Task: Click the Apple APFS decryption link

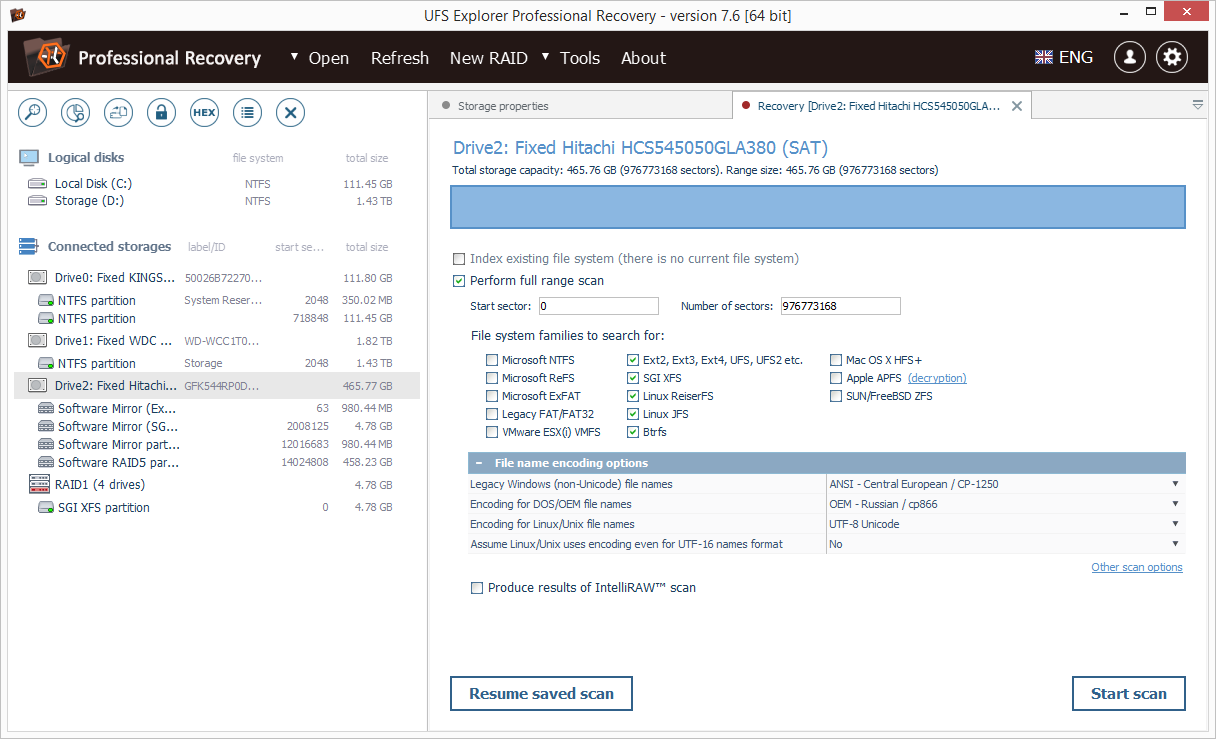Action: pyautogui.click(x=937, y=378)
